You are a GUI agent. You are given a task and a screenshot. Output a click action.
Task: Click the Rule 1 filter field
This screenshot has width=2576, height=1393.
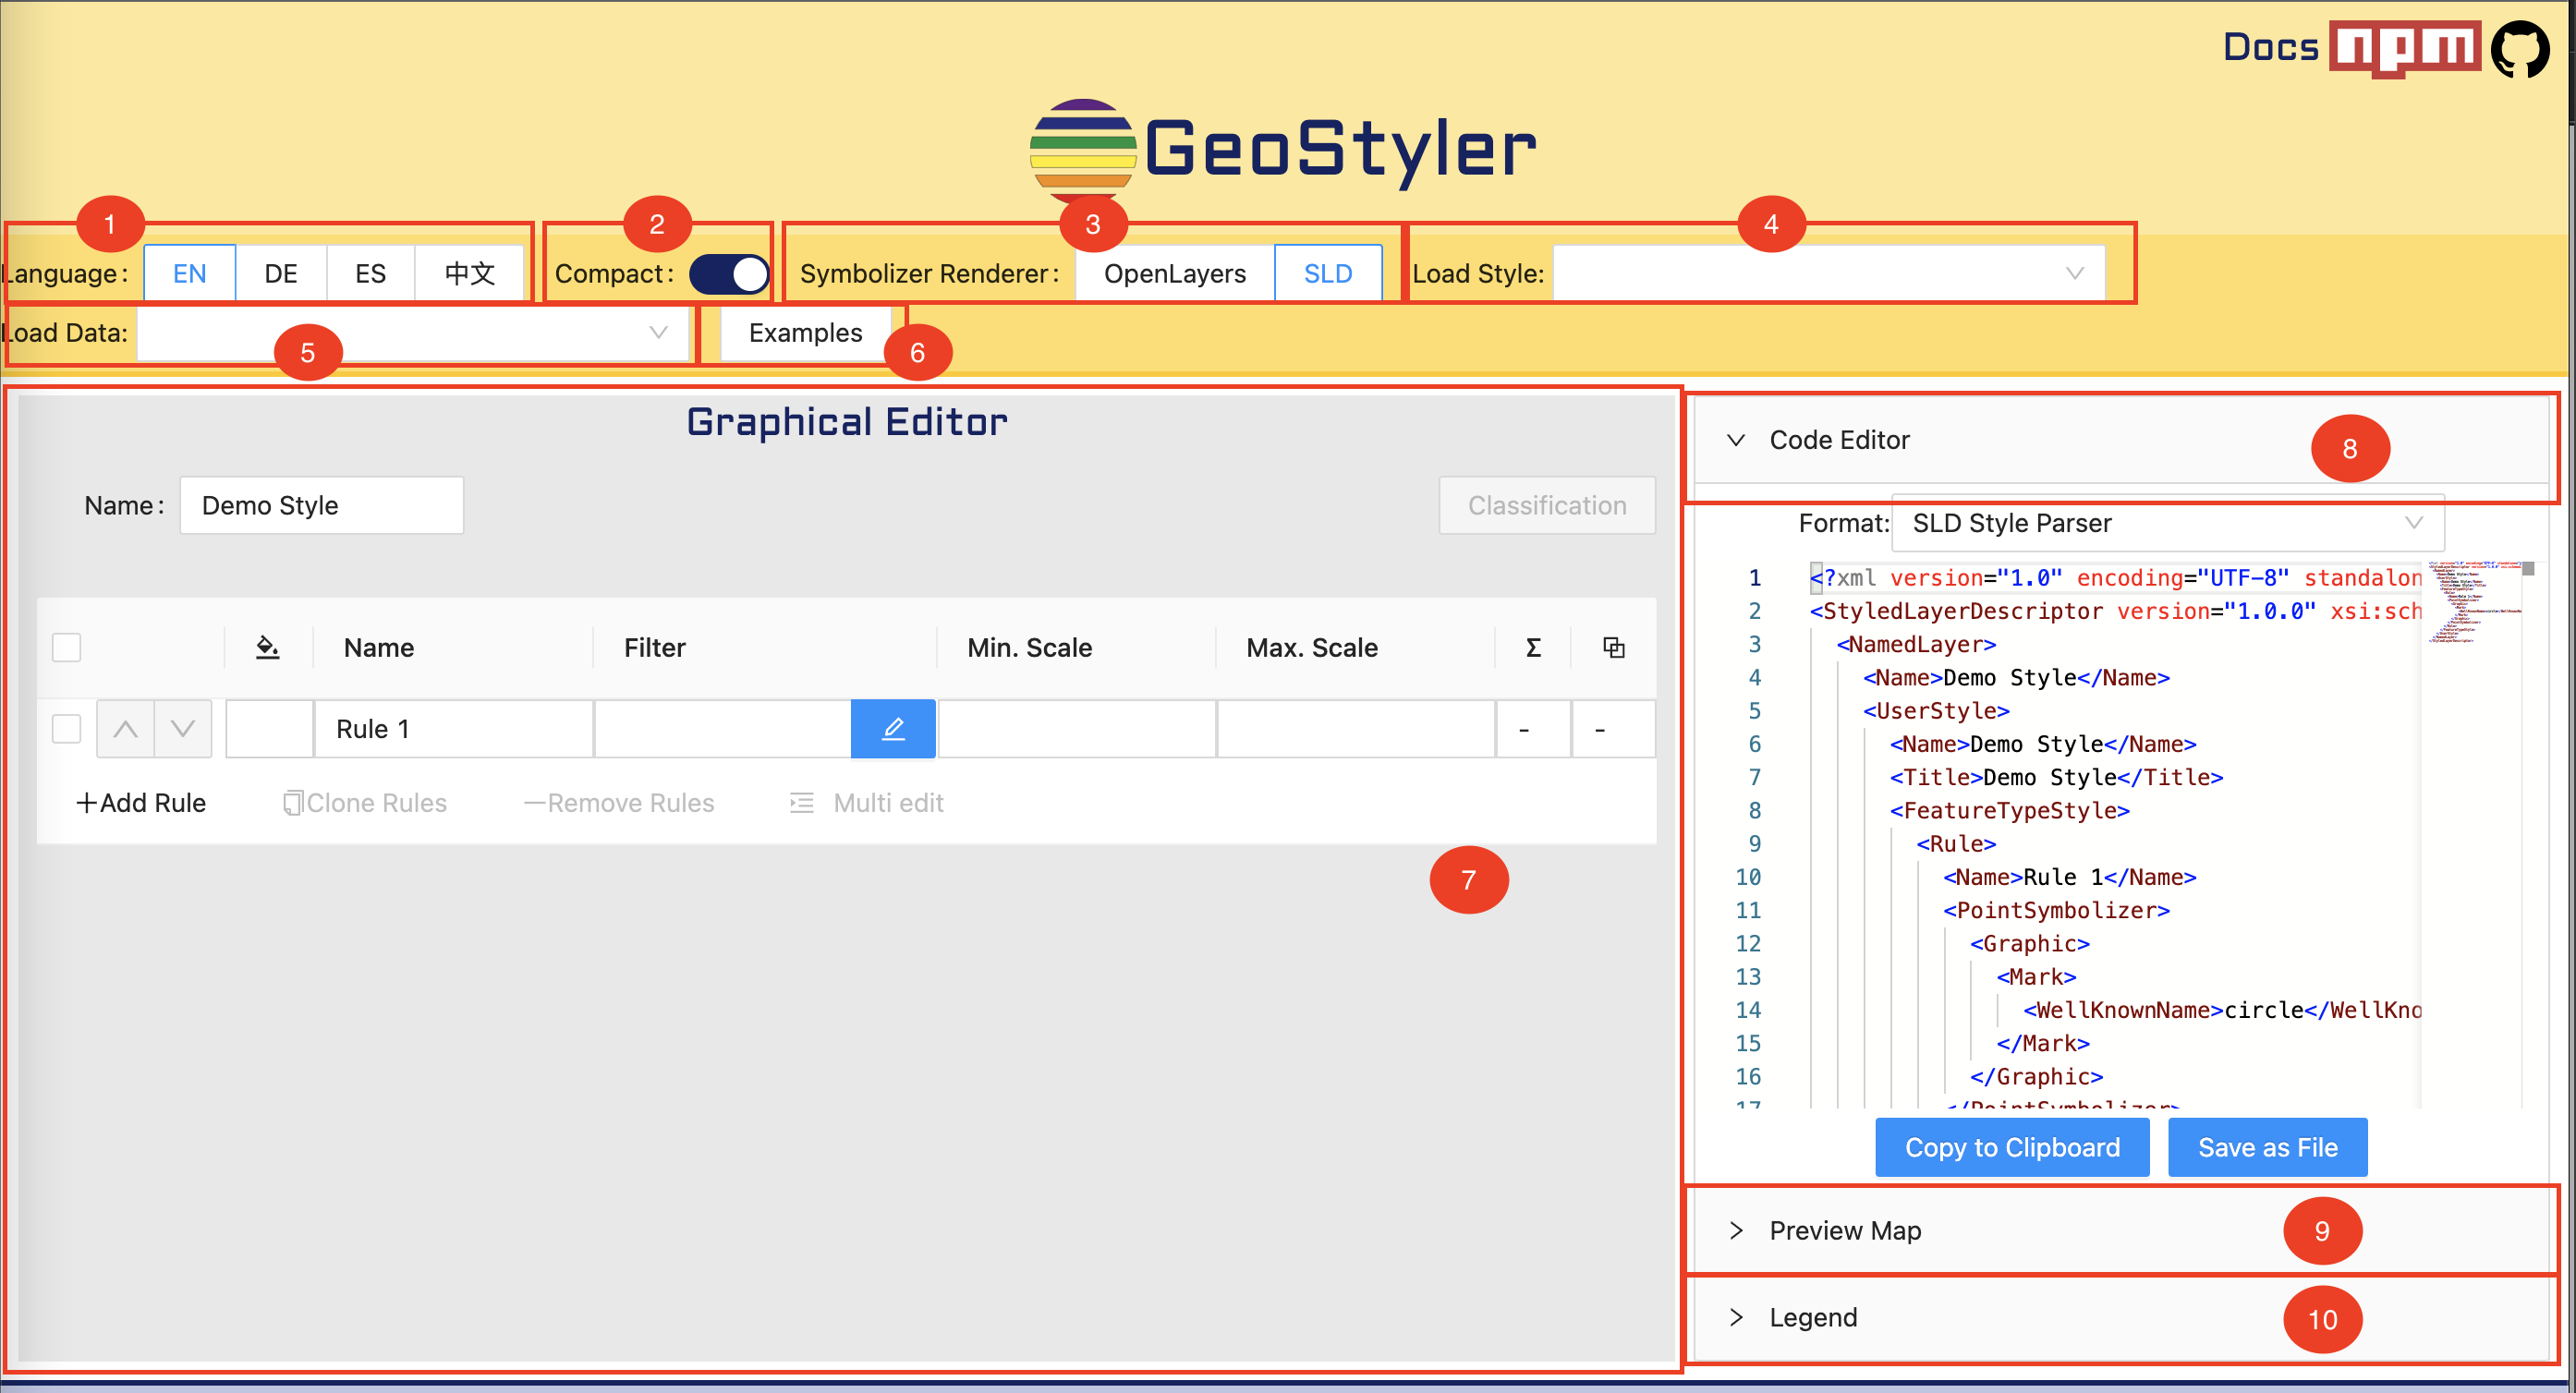pos(723,729)
